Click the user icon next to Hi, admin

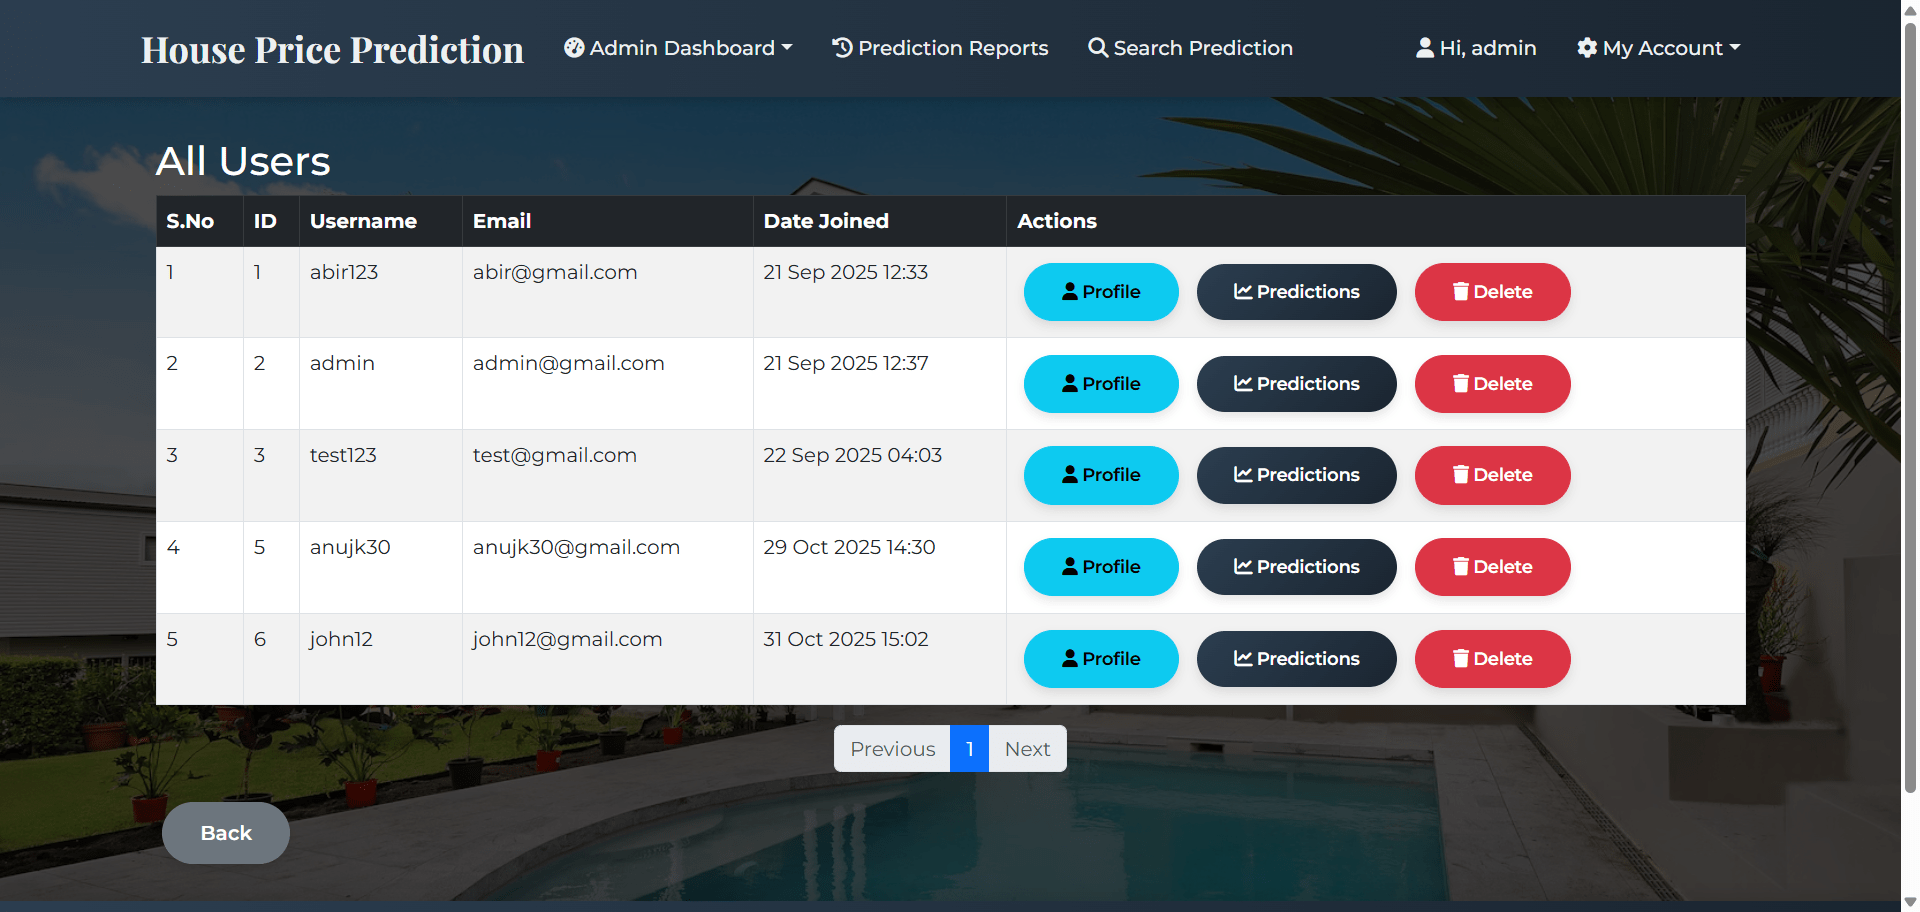pyautogui.click(x=1424, y=47)
